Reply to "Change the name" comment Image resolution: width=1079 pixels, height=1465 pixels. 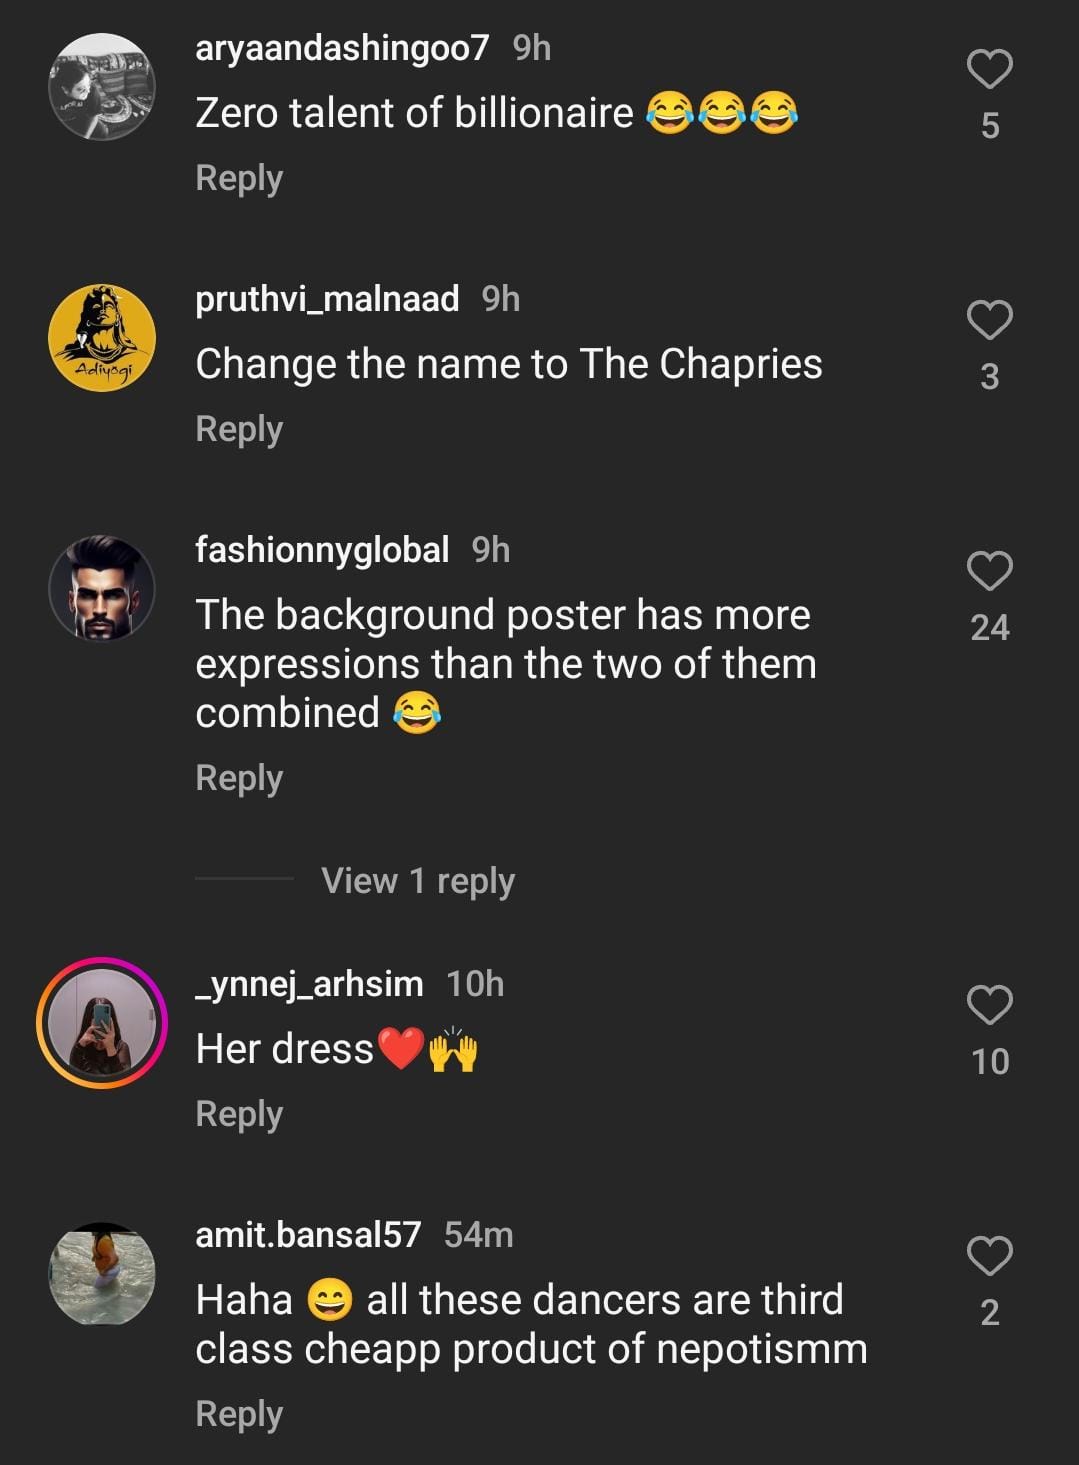point(239,429)
